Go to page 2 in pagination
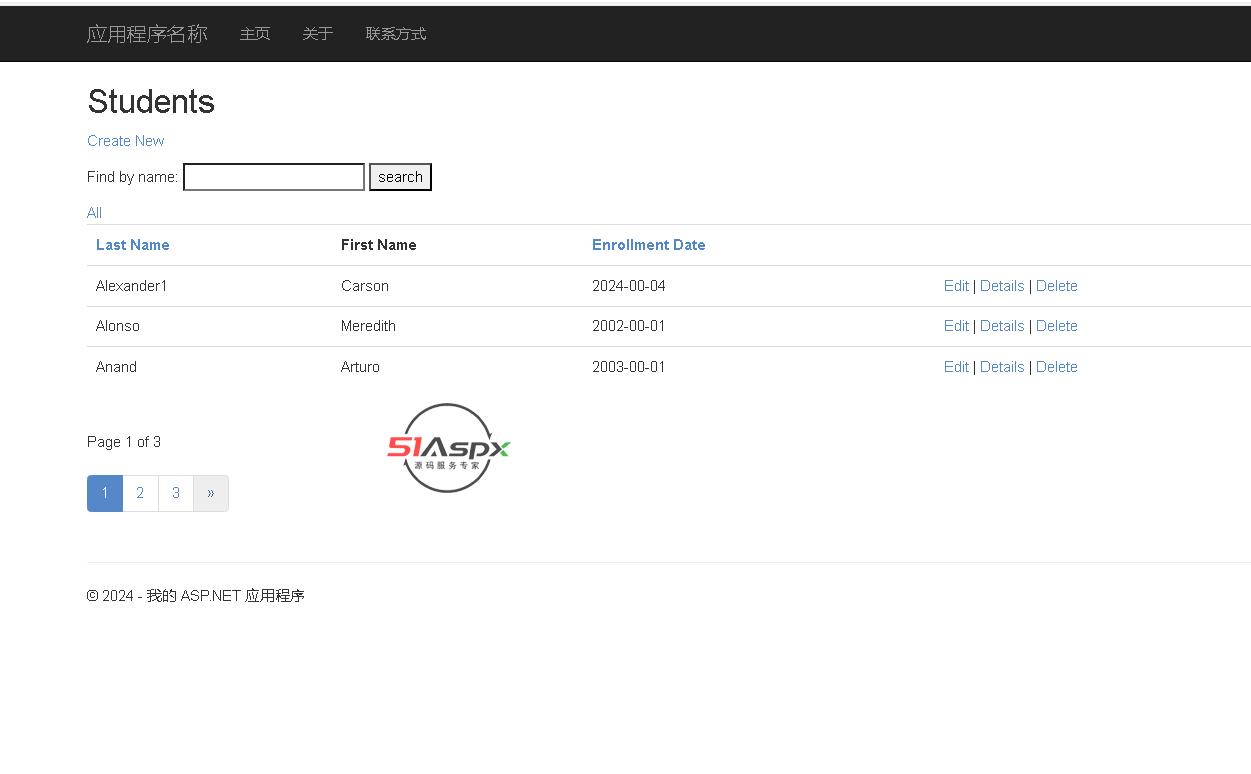This screenshot has height=774, width=1251. coord(140,493)
